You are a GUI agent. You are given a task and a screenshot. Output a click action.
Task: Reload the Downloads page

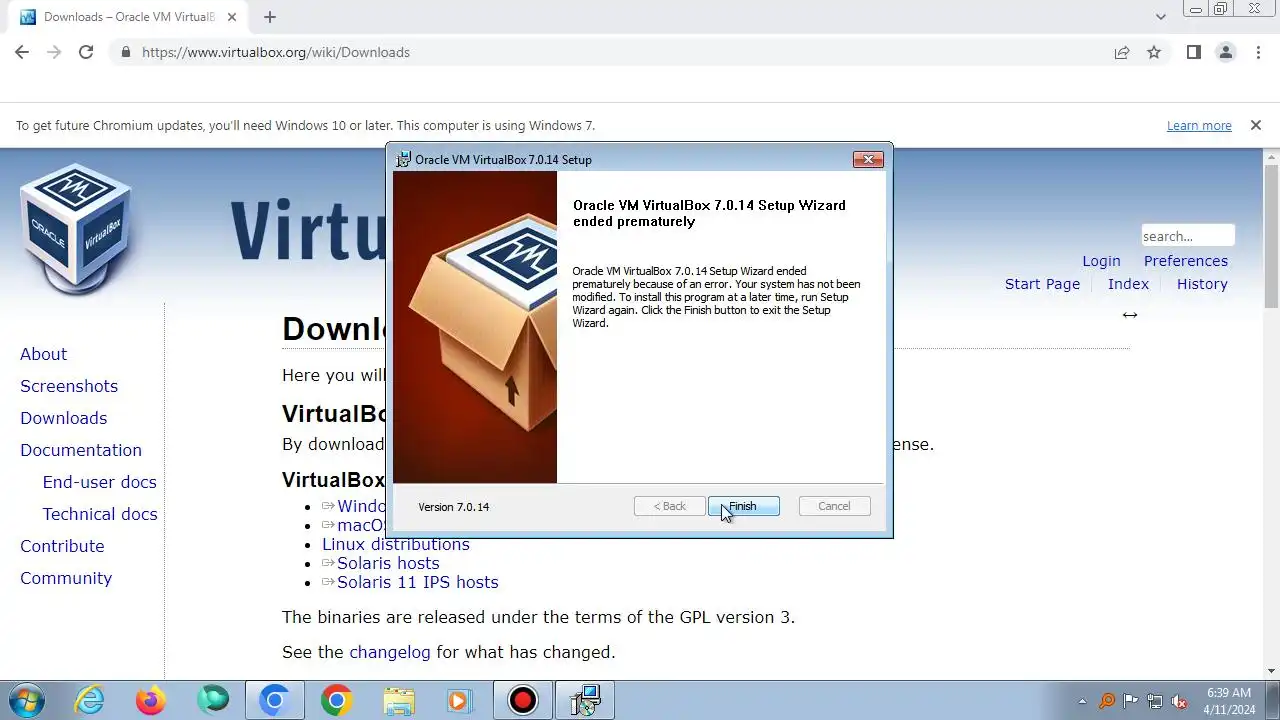tap(86, 52)
